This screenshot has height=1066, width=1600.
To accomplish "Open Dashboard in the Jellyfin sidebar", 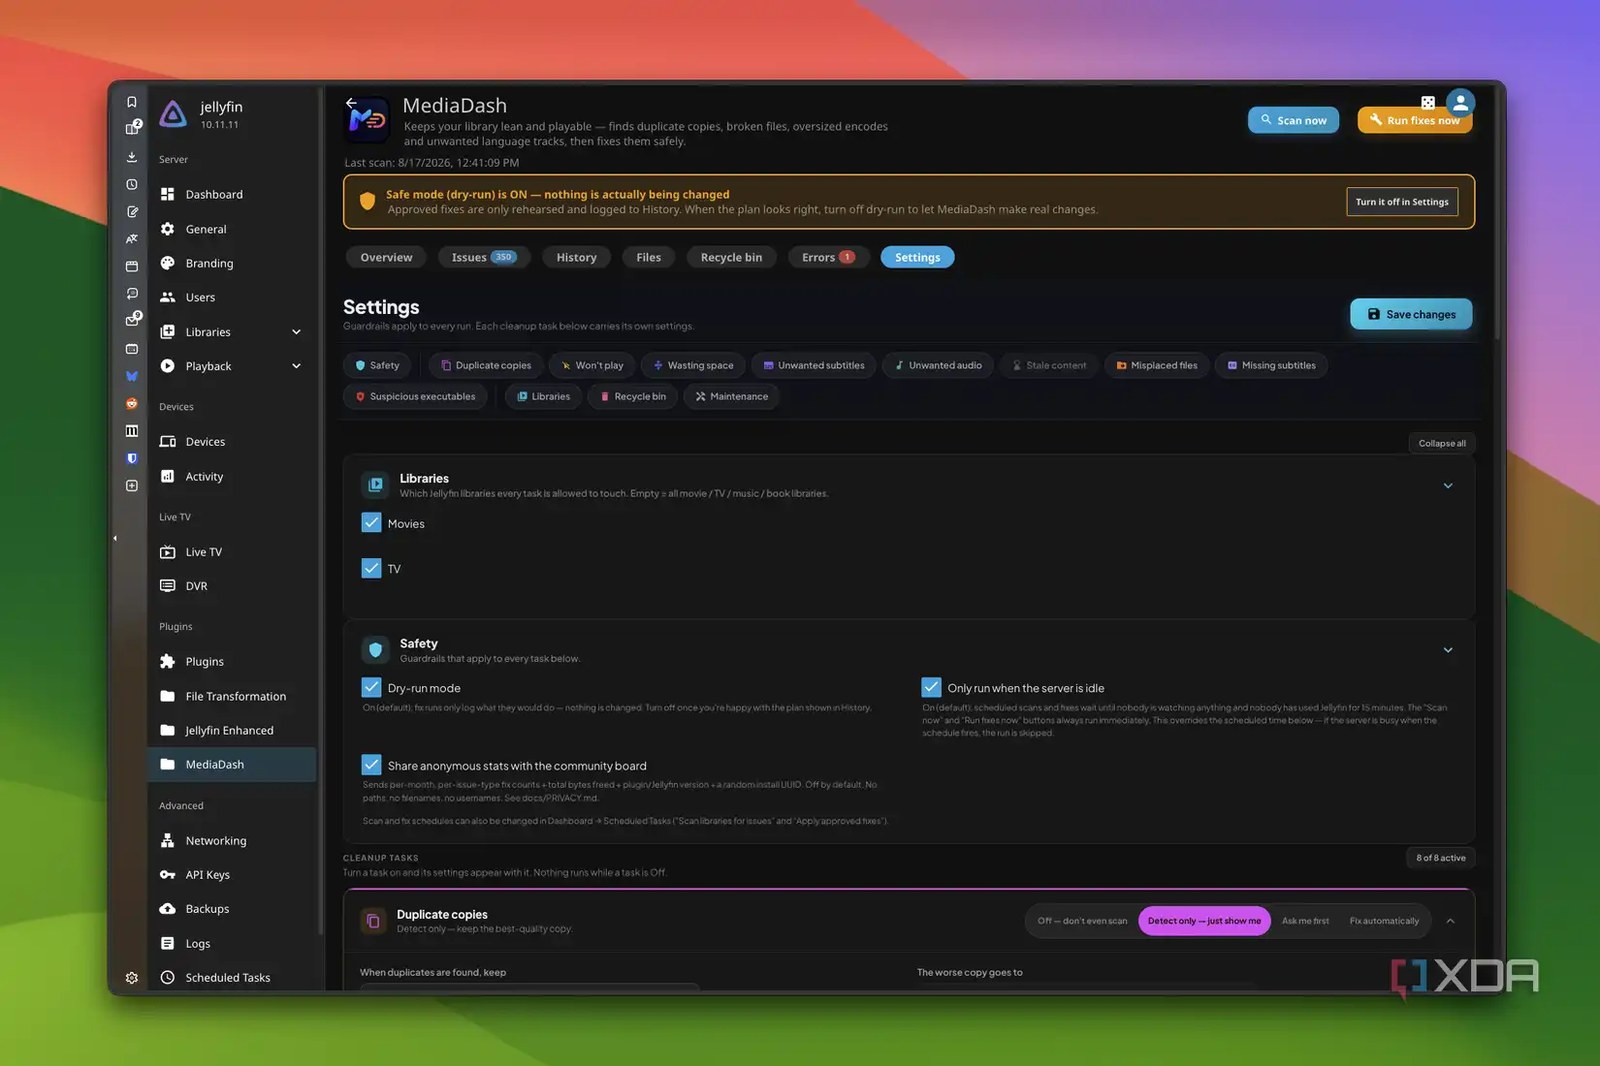I will (232, 194).
